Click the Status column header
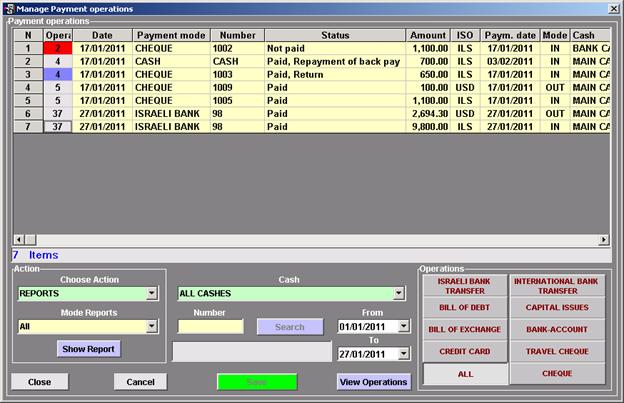 coord(334,35)
